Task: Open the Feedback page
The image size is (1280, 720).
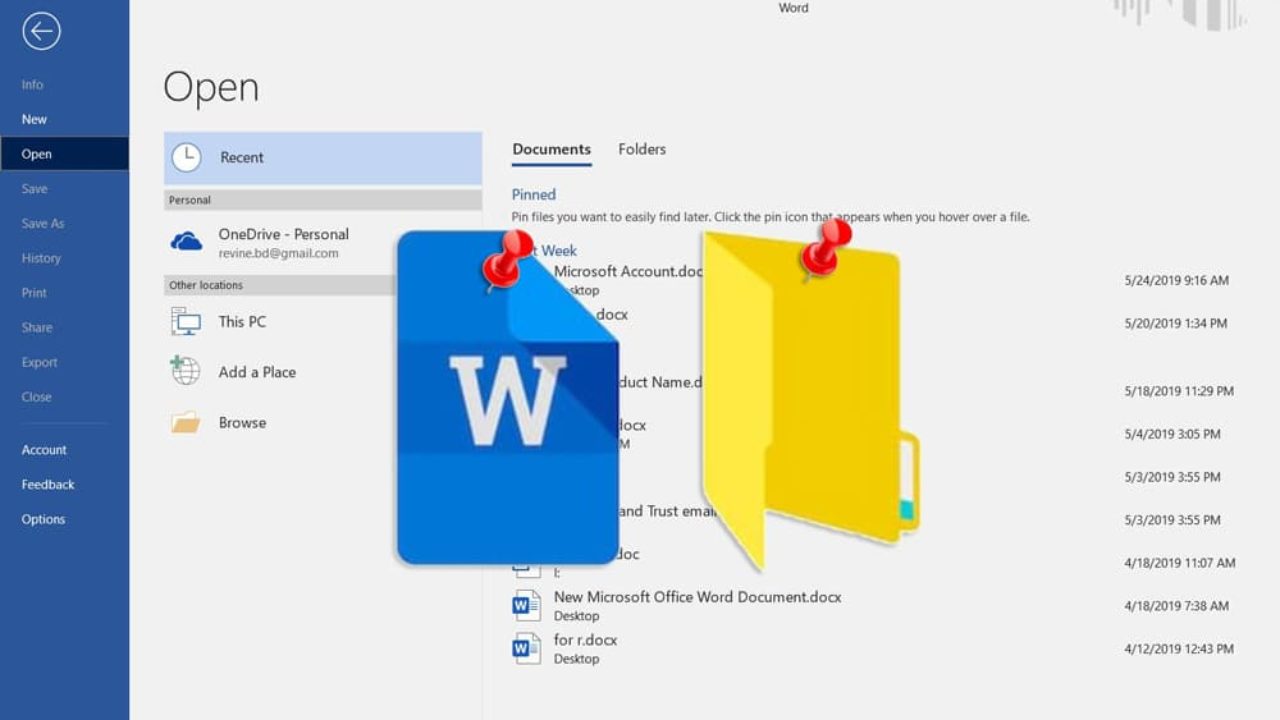Action: (48, 485)
